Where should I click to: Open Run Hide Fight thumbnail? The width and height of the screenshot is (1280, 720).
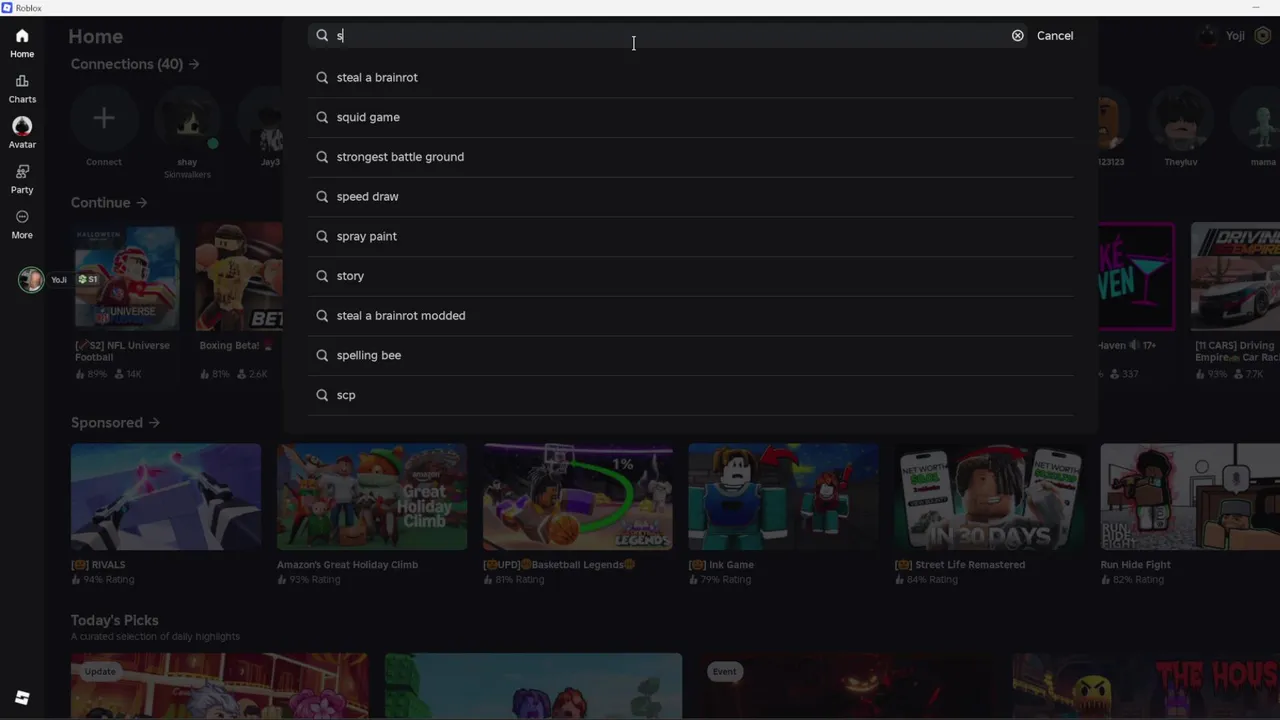click(1190, 497)
